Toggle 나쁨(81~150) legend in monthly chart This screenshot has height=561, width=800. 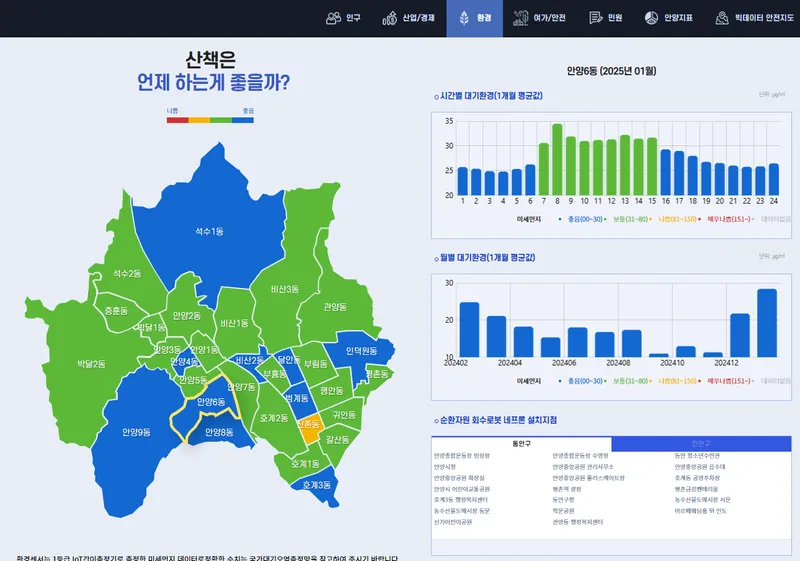678,380
